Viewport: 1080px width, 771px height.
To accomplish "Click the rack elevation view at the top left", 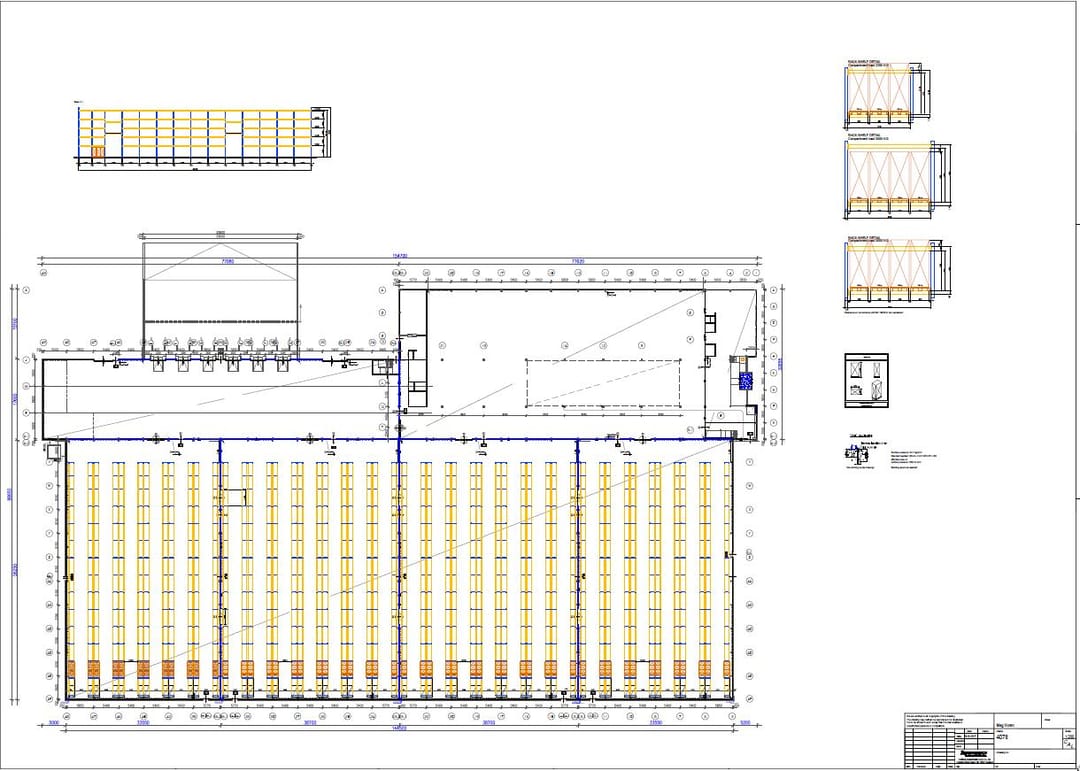I will (x=200, y=134).
